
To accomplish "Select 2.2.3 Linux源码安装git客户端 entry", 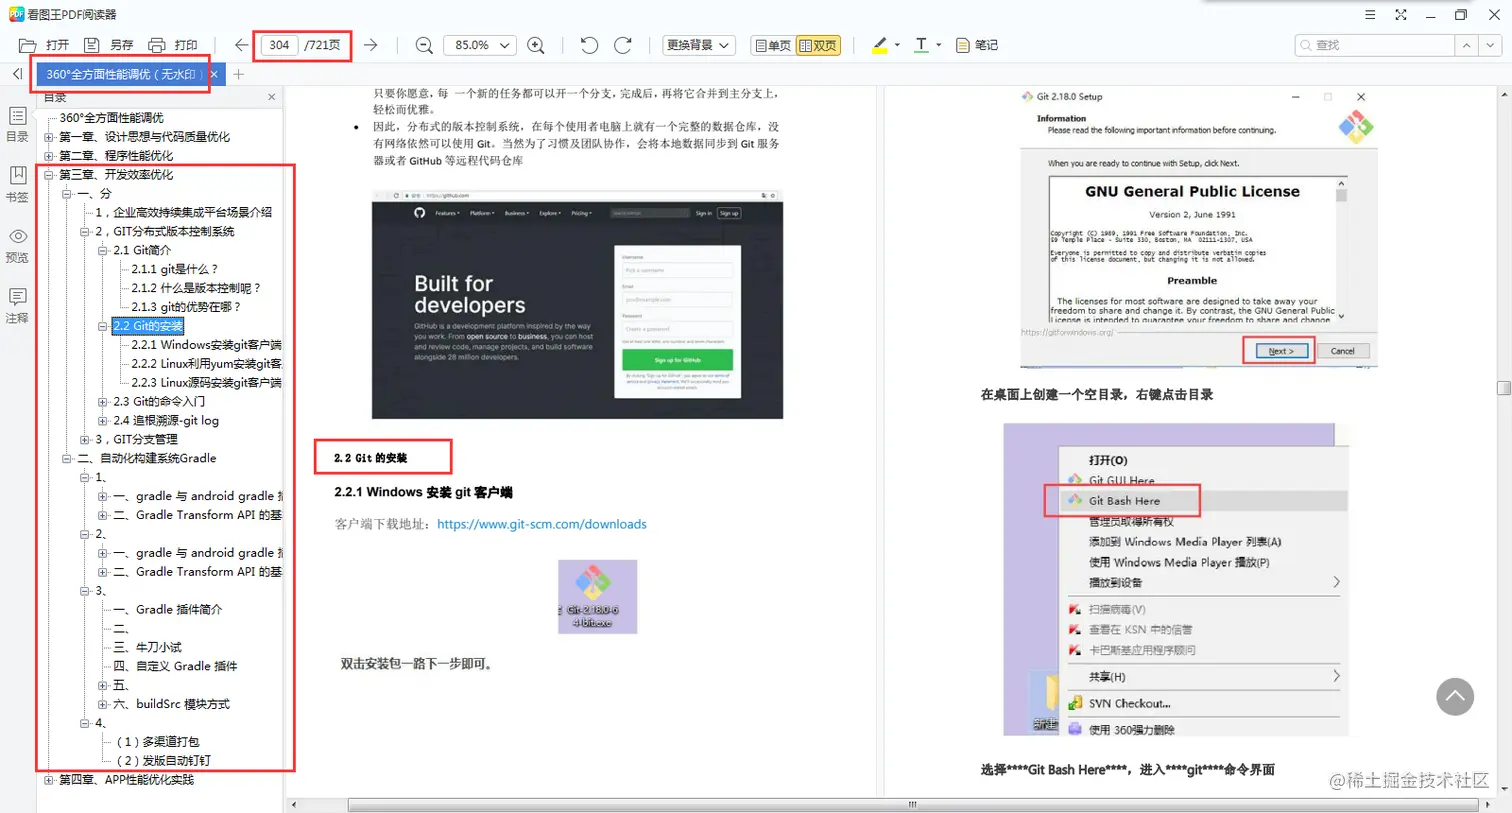I will tap(206, 383).
